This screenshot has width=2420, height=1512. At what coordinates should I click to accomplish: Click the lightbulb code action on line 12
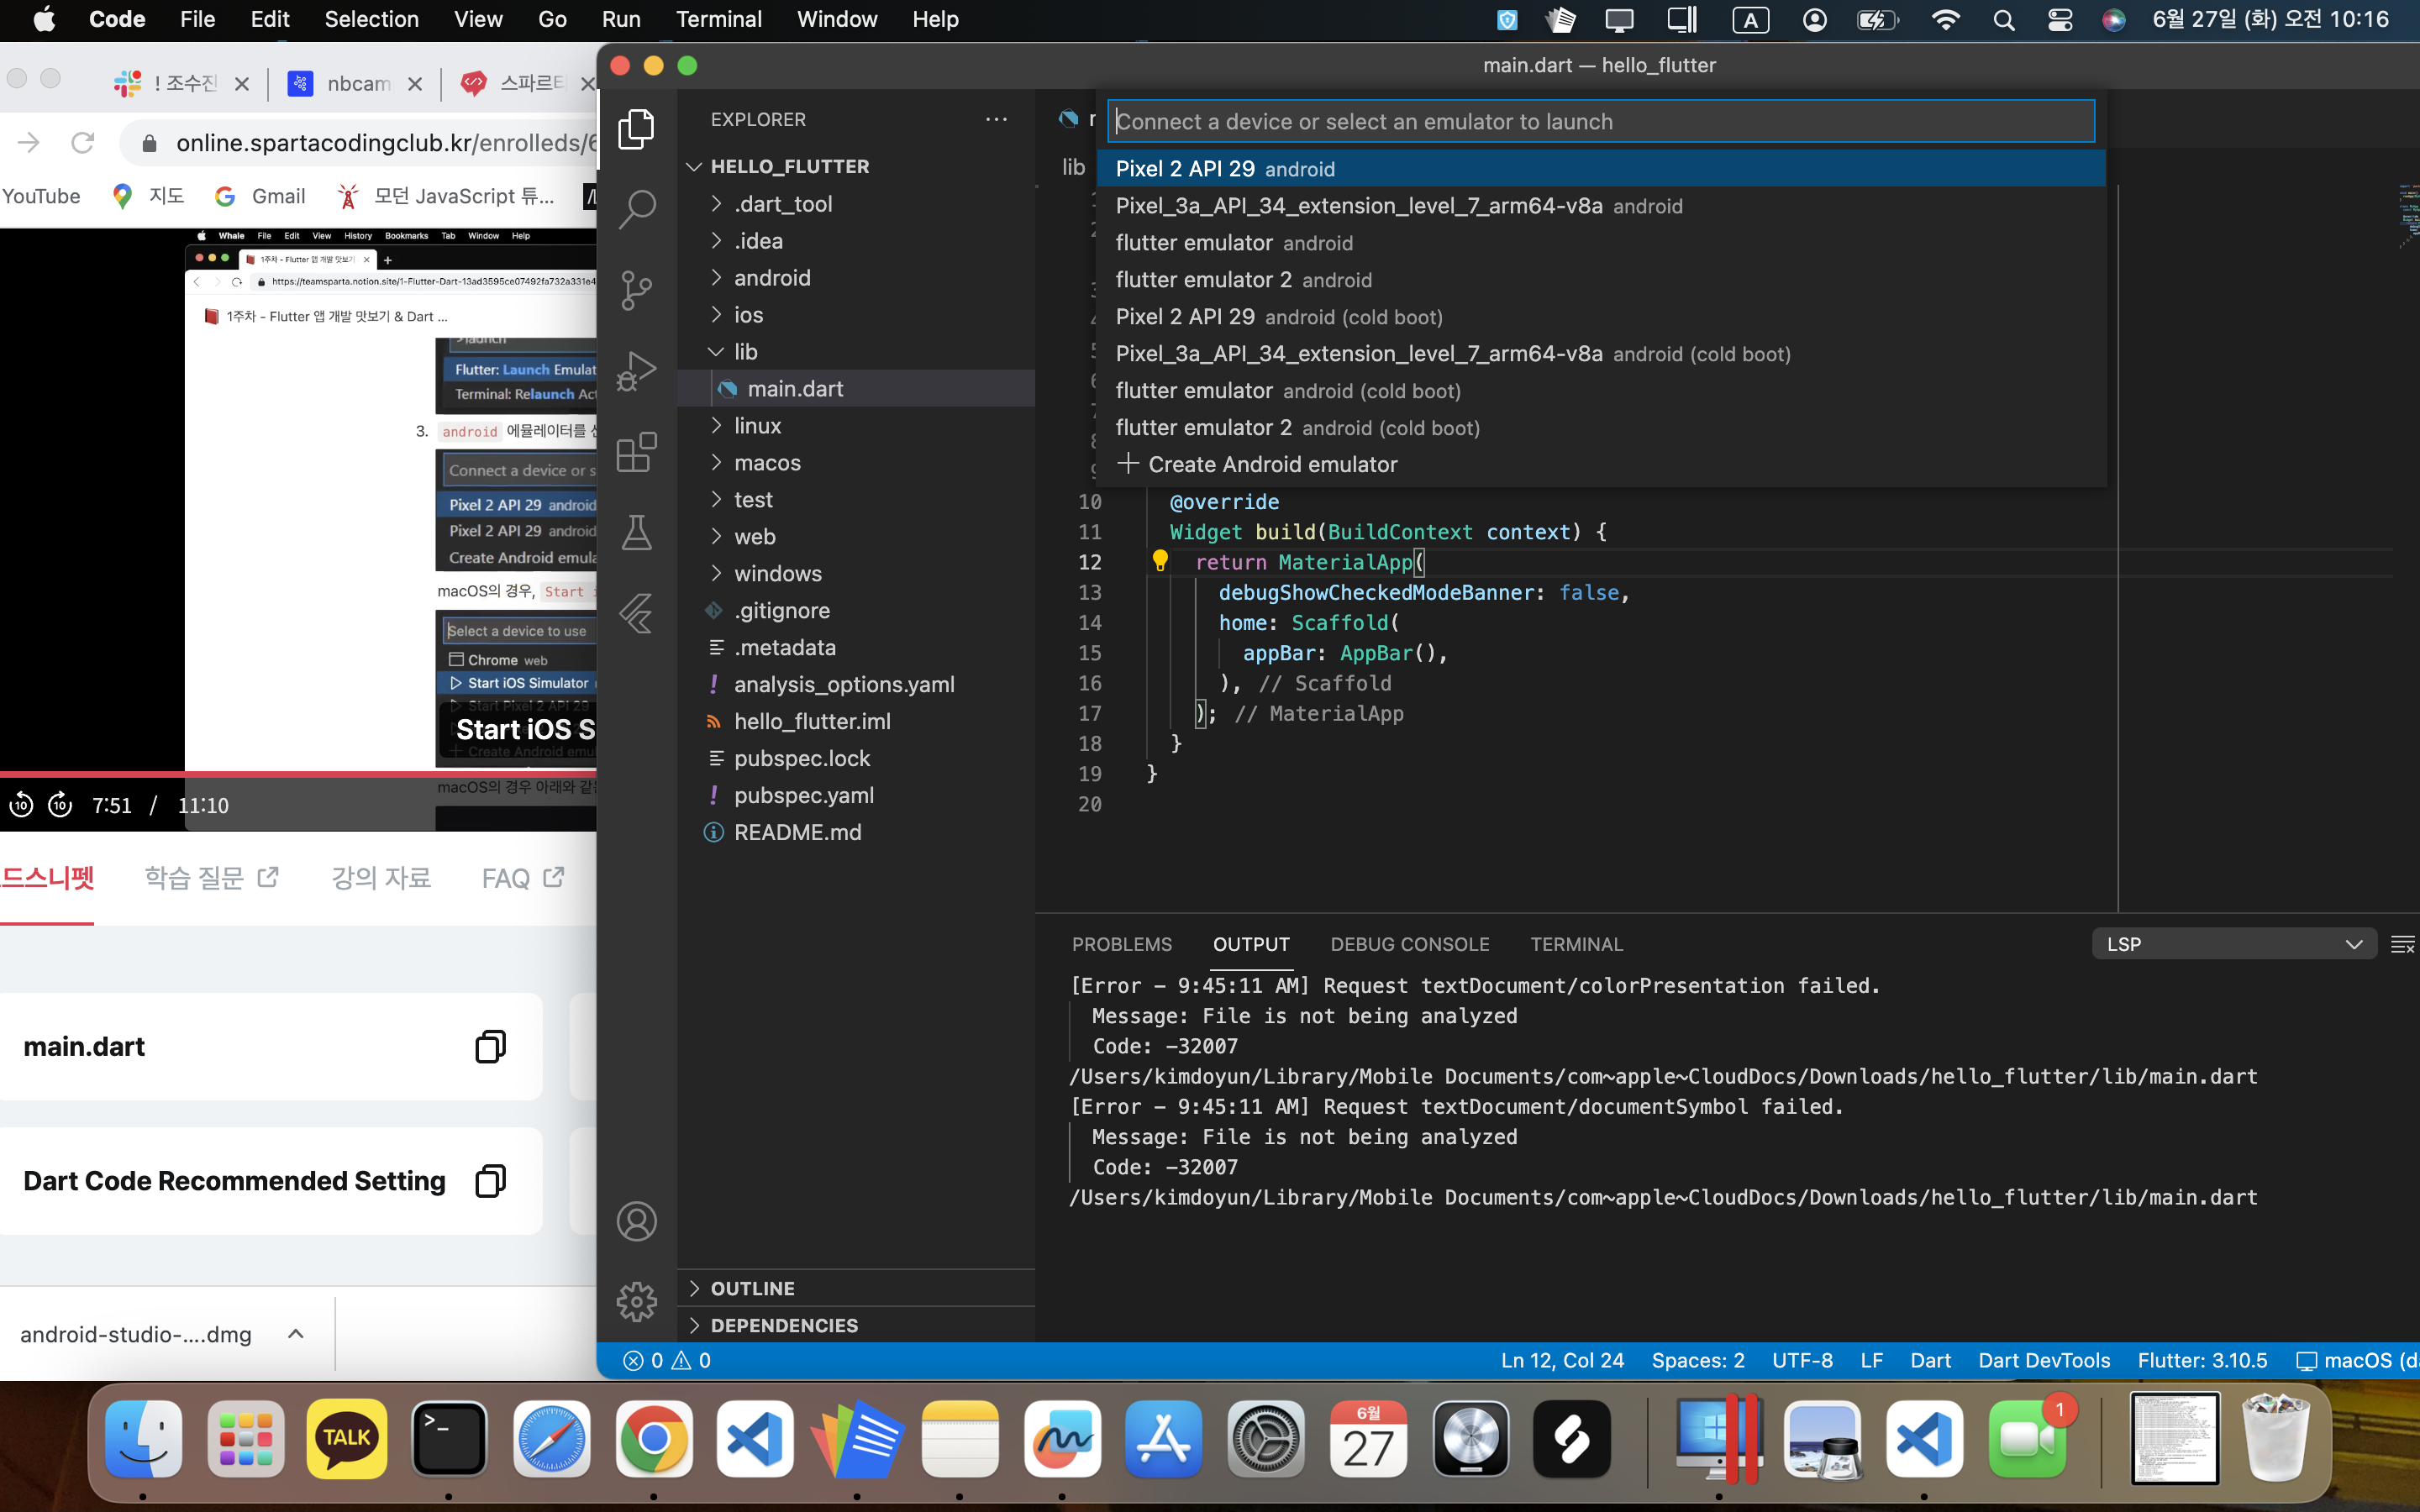[1160, 561]
